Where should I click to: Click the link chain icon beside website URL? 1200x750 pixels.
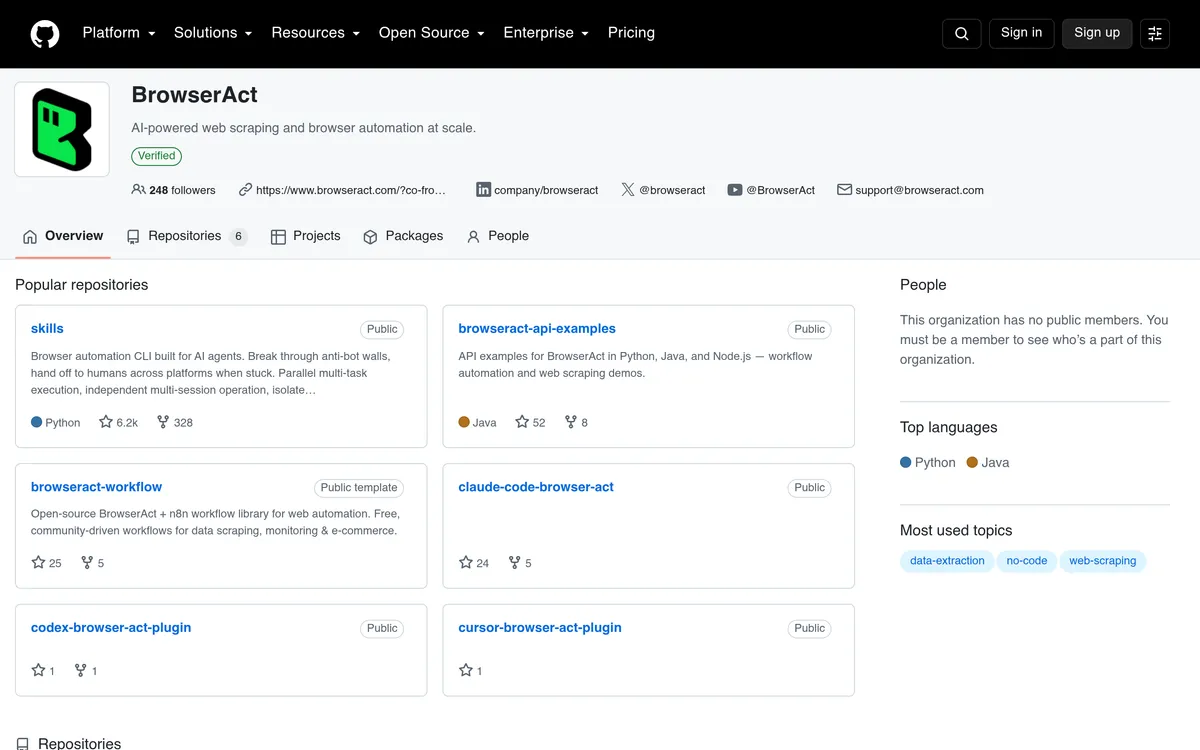tap(245, 189)
